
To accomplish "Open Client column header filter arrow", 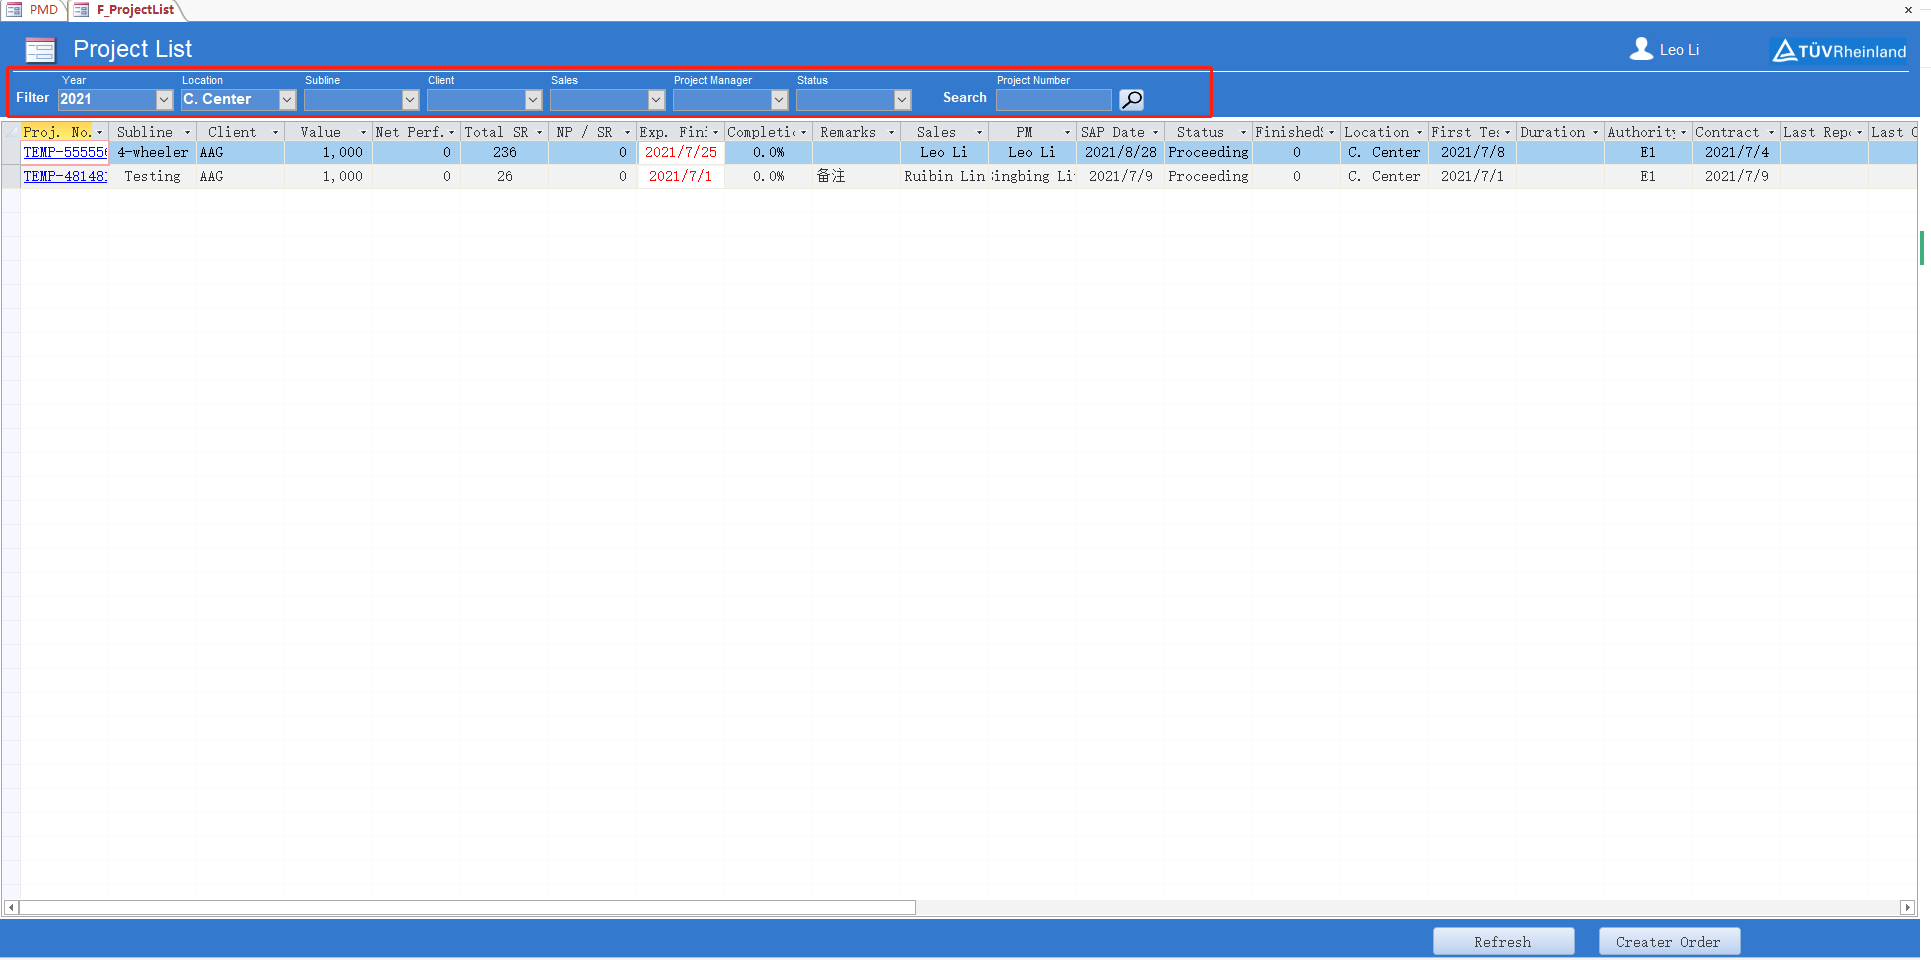I will 275,132.
